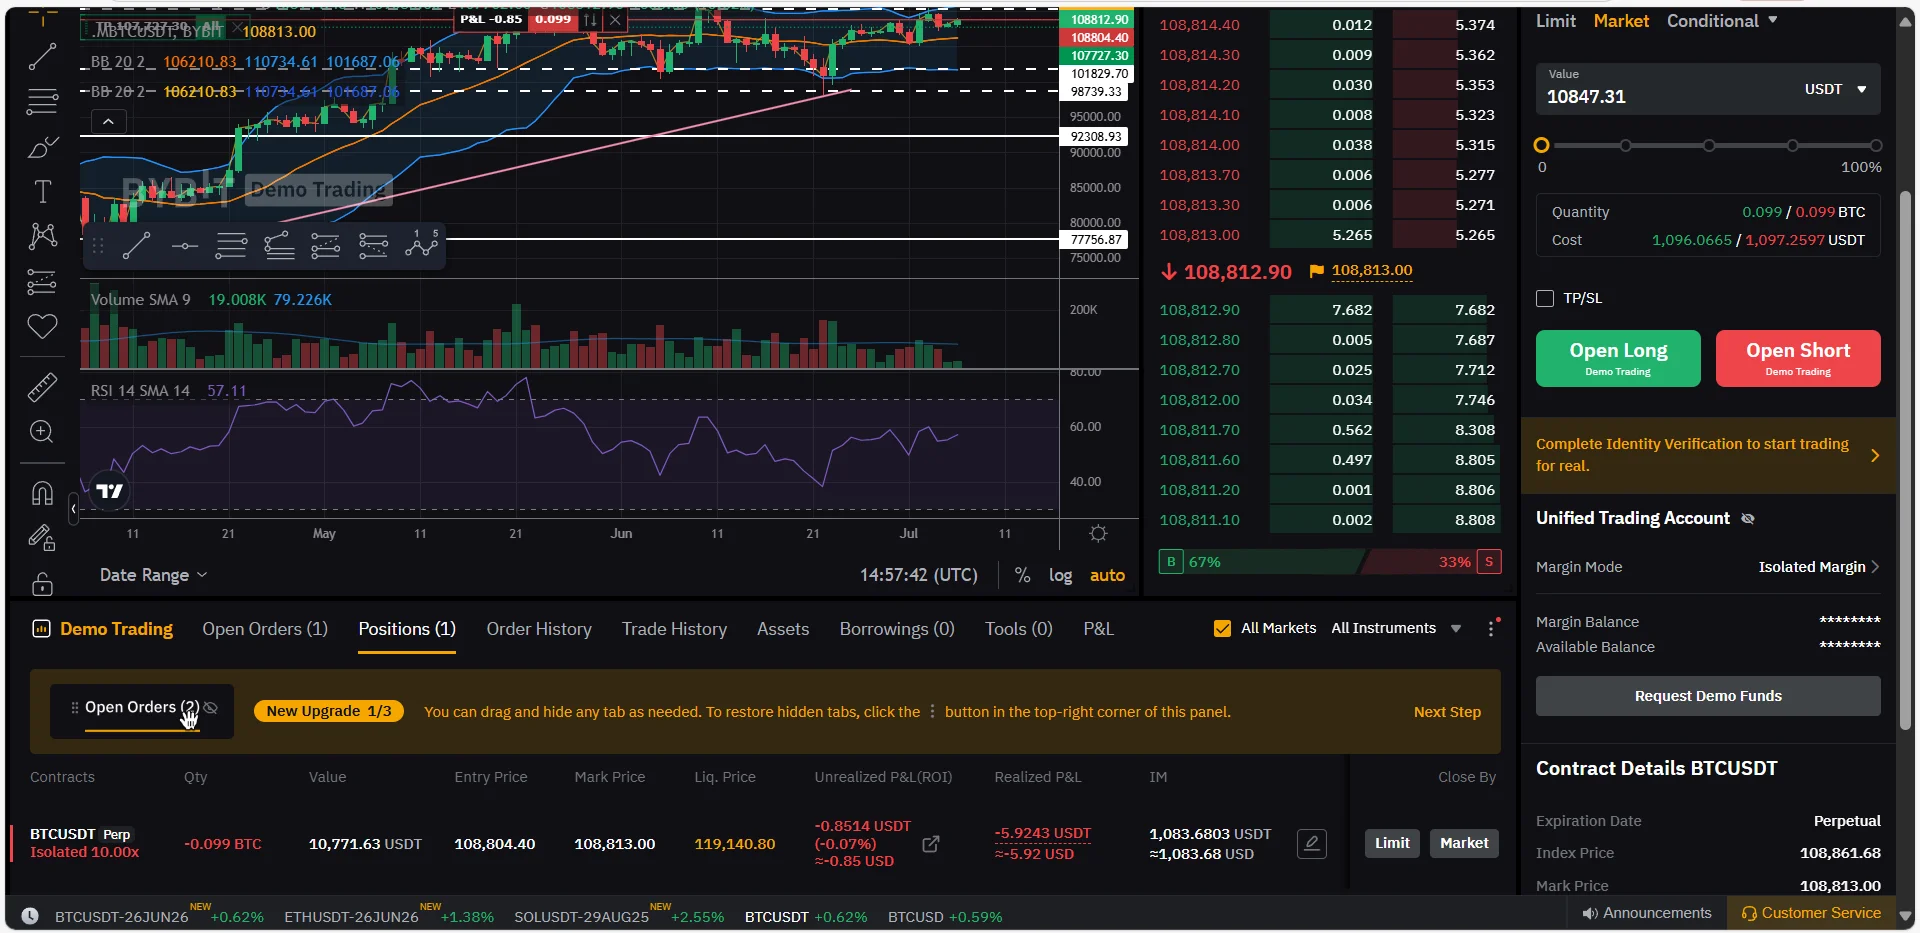Enable the TP/SL checkbox
The height and width of the screenshot is (933, 1920).
(x=1545, y=298)
